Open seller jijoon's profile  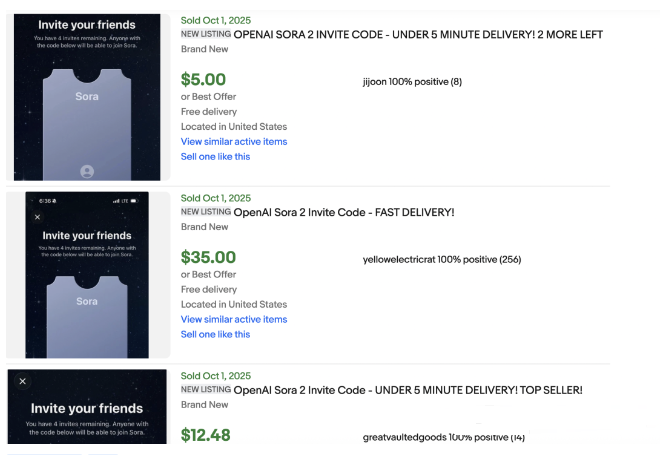pyautogui.click(x=379, y=82)
